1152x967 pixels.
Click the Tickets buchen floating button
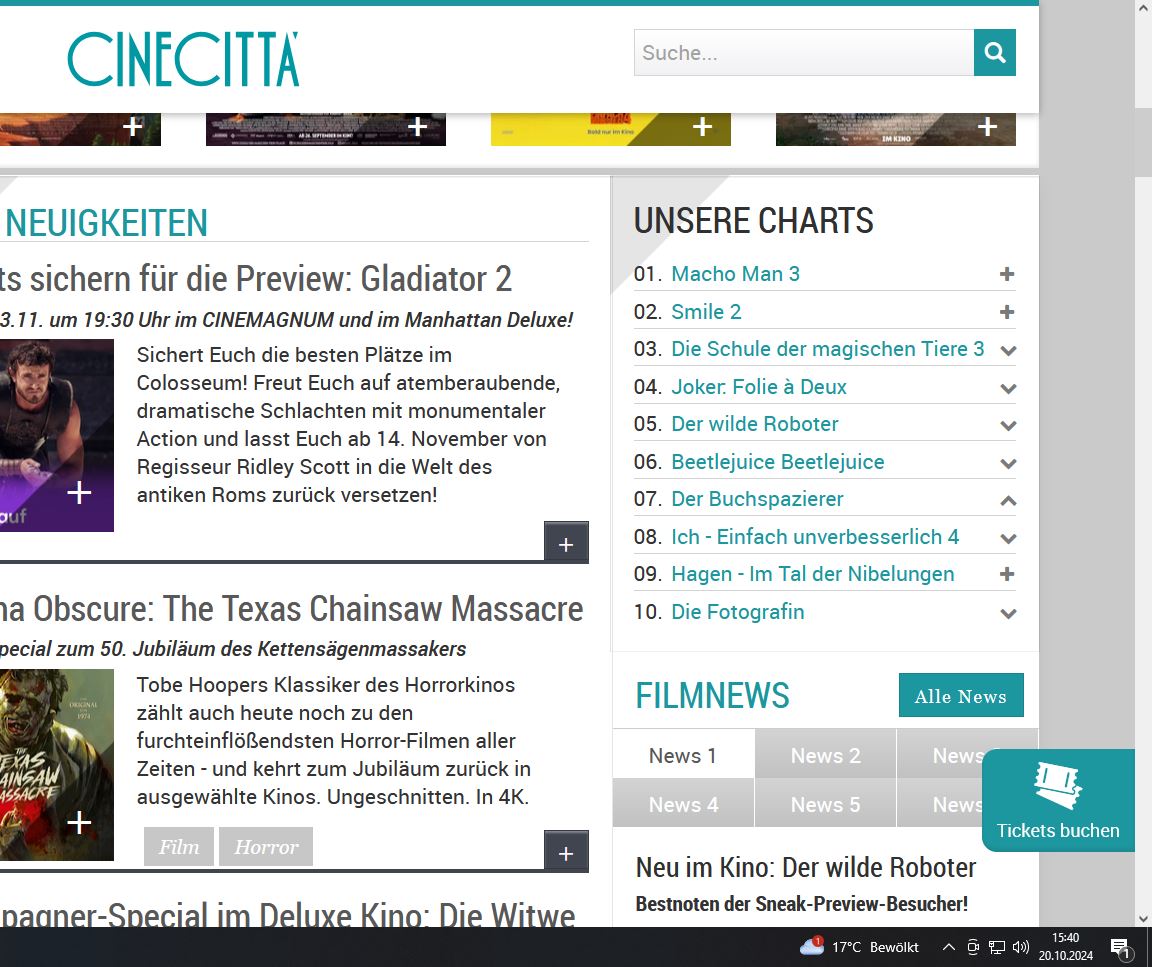(1058, 800)
